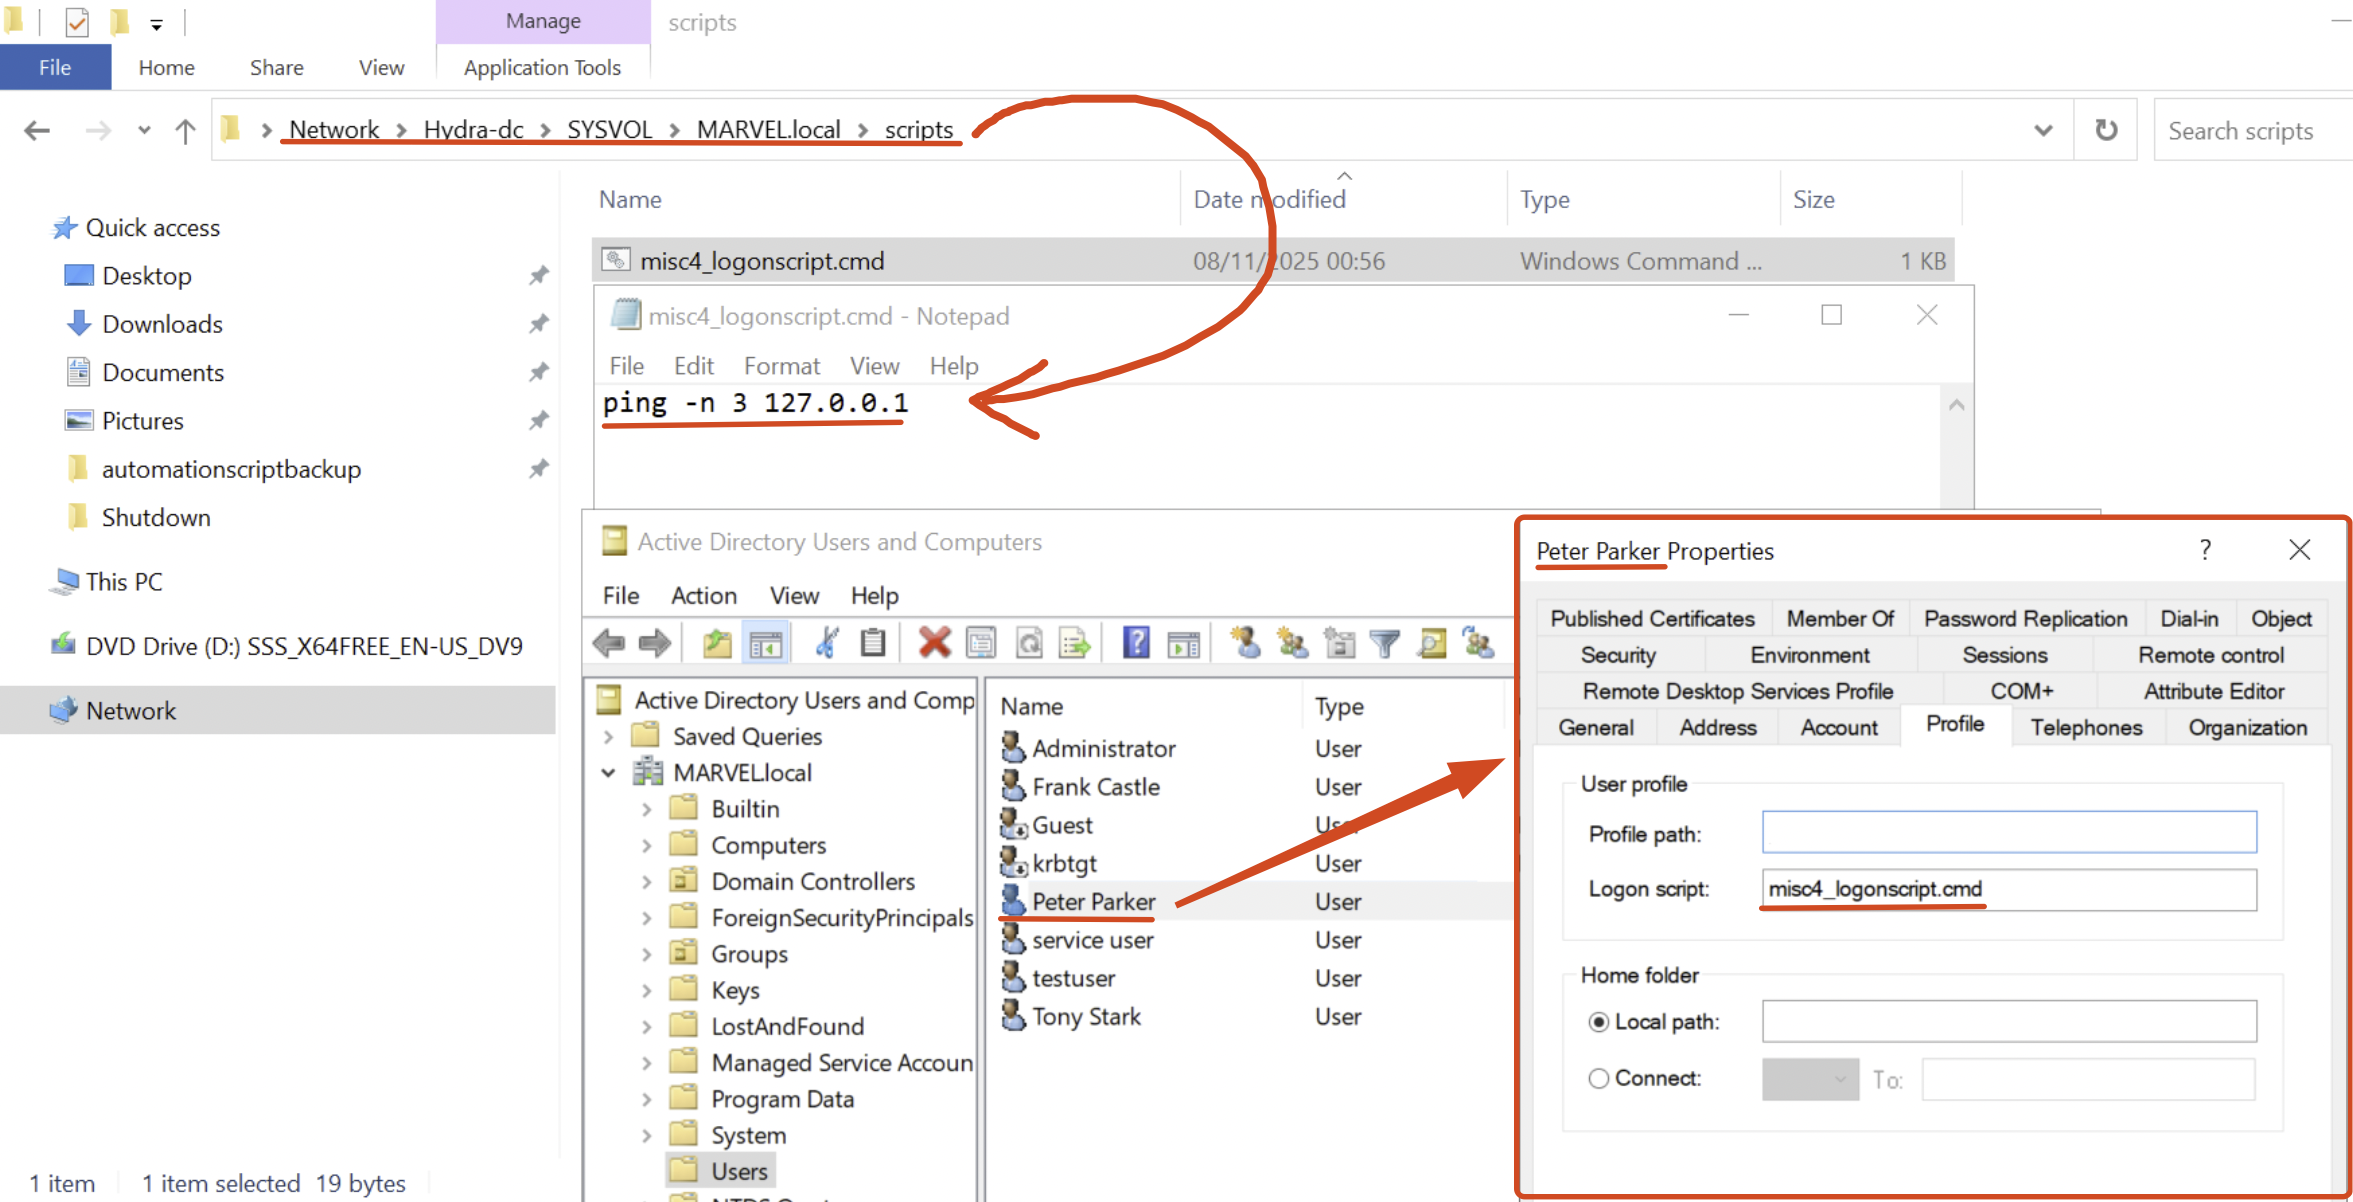Click the Cut scissors icon
Viewport: 2353px width, 1202px height.
[827, 642]
